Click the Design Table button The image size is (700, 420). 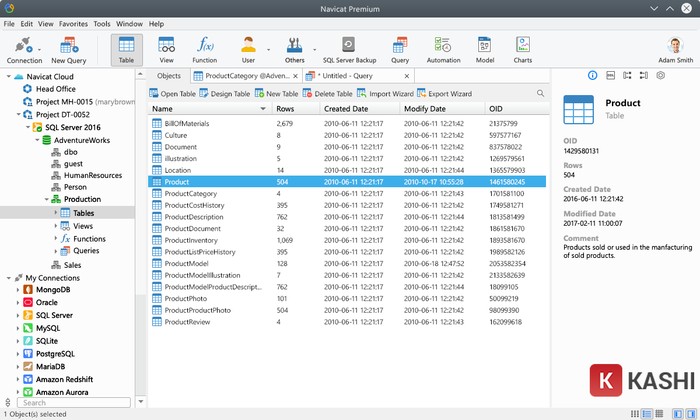(224, 93)
